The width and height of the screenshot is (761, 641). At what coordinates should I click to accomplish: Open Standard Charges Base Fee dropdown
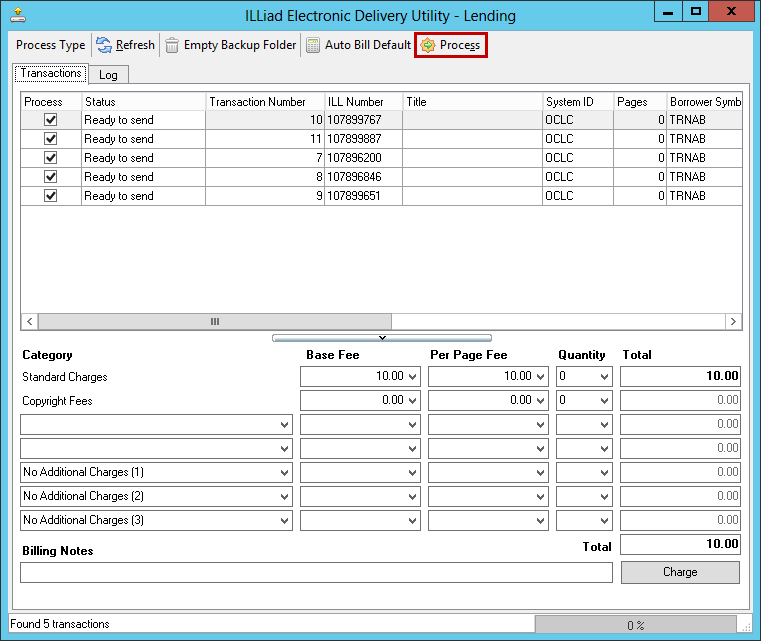413,377
